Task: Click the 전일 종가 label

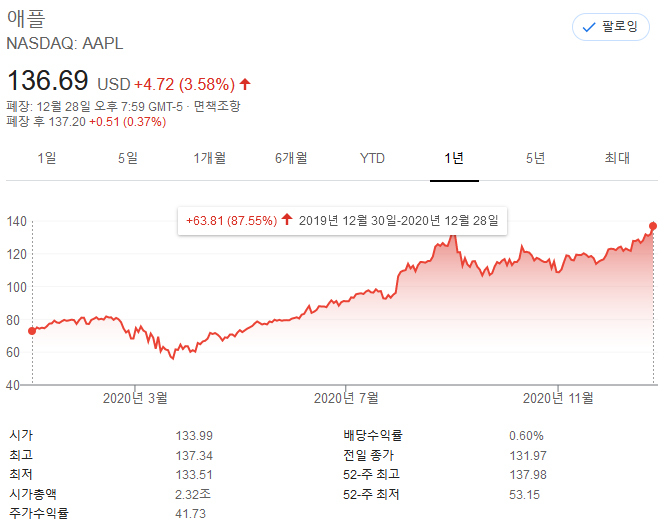Action: click(x=369, y=455)
